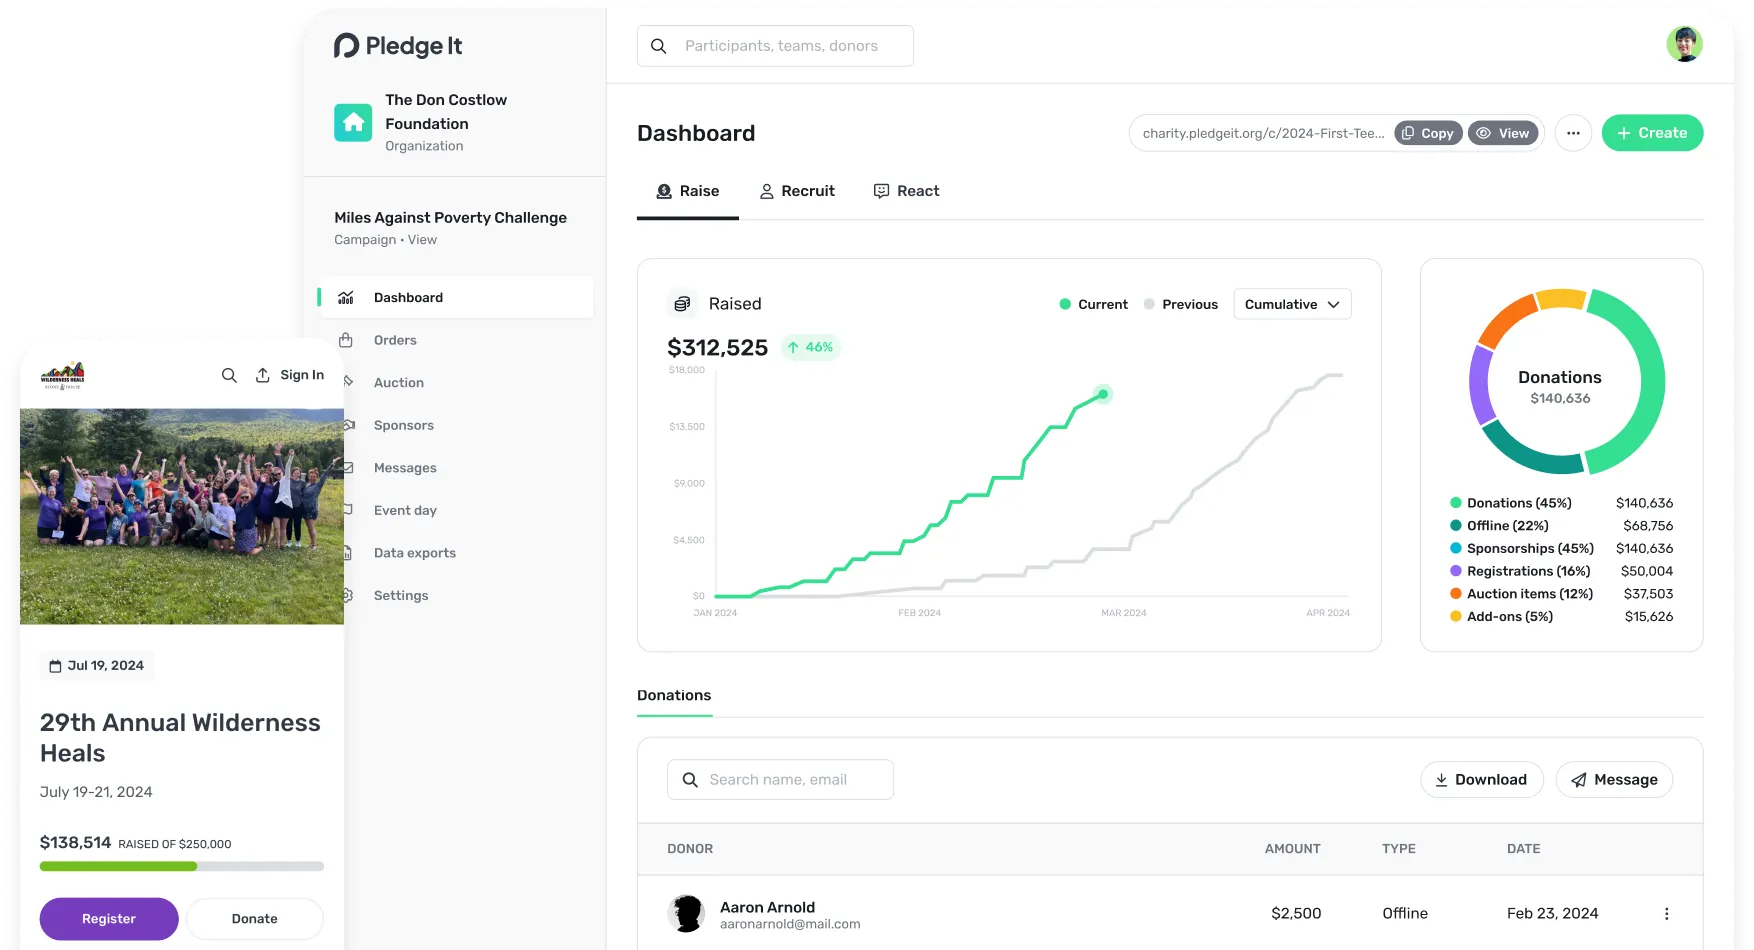Open more options with the ellipsis button
The width and height of the screenshot is (1754, 950).
(x=1573, y=132)
